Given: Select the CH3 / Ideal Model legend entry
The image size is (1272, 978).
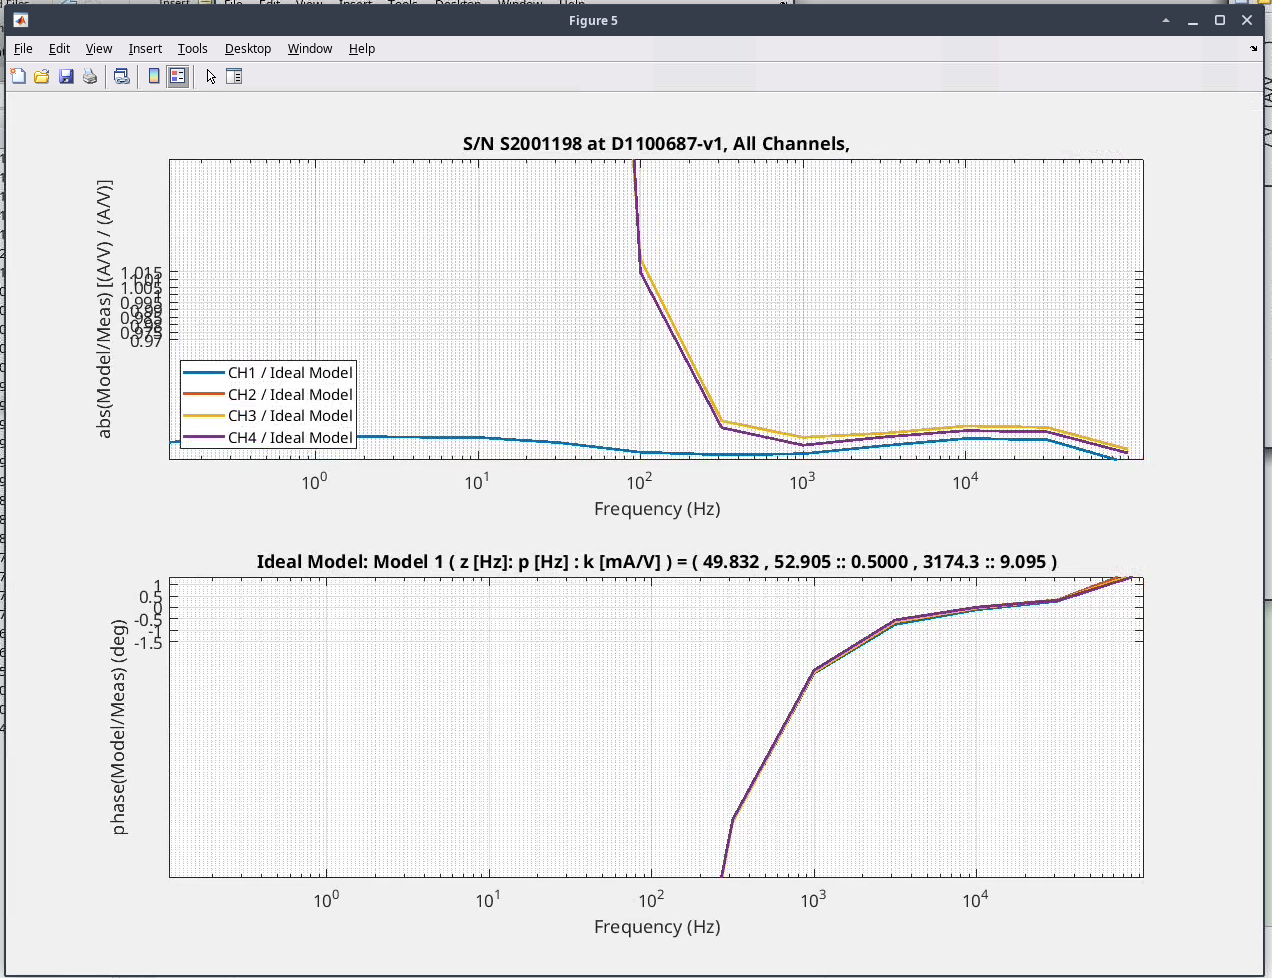Looking at the screenshot, I should (268, 416).
